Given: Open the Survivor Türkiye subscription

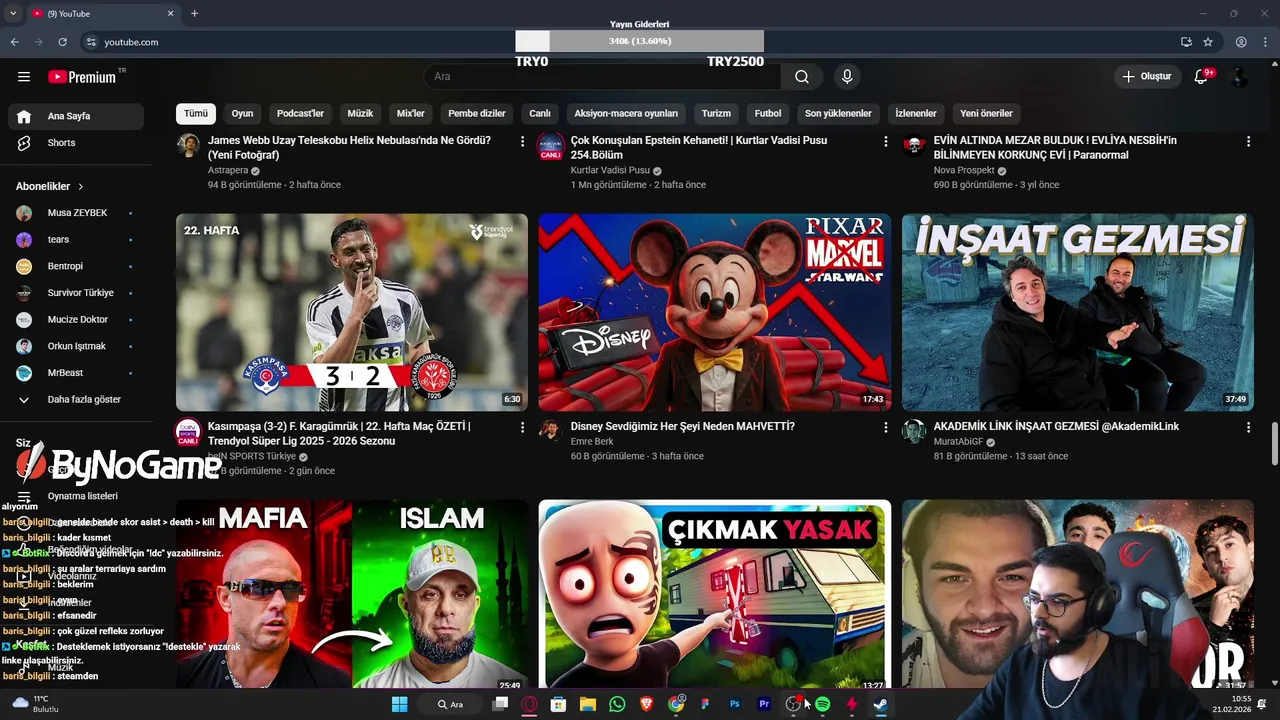Looking at the screenshot, I should click(76, 293).
